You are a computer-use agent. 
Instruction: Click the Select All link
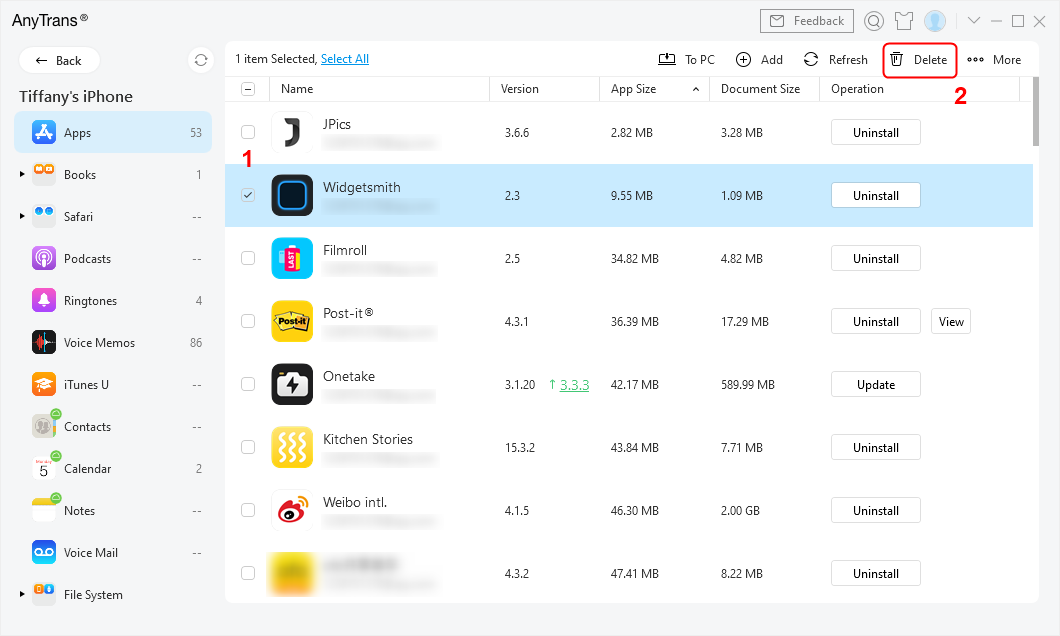click(344, 59)
